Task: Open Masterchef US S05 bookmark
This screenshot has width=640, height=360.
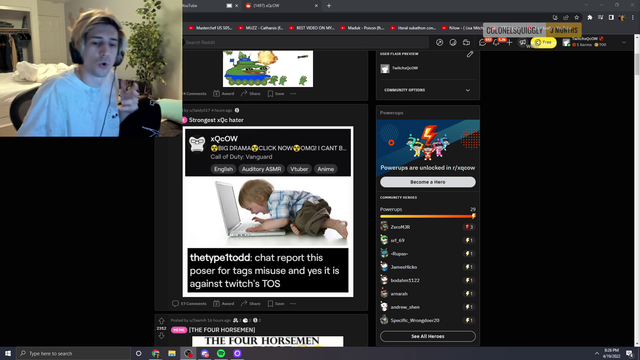Action: [x=211, y=28]
